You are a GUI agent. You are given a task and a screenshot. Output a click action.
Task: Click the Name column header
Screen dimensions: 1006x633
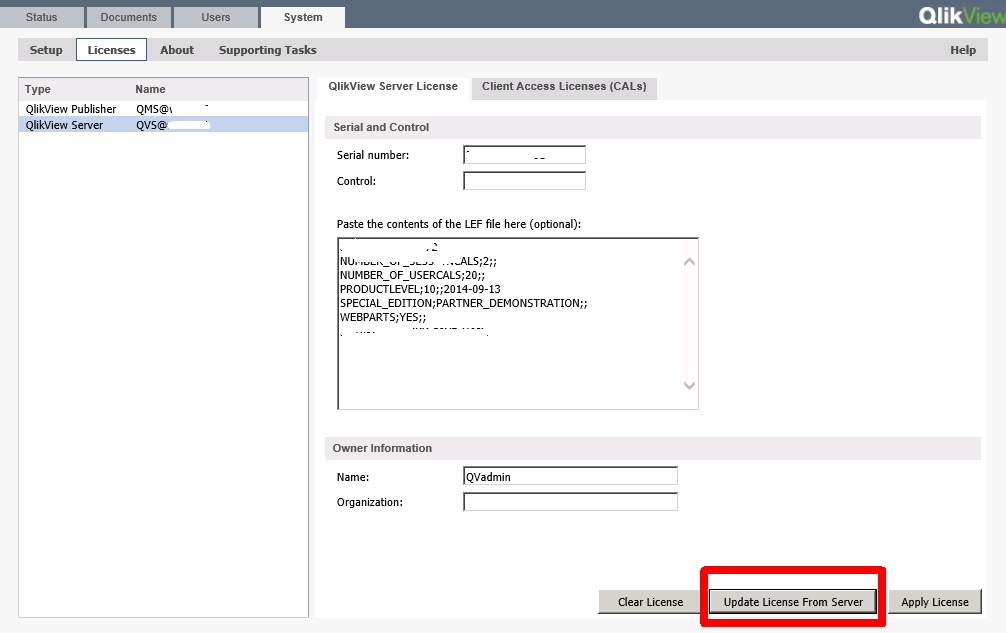150,89
